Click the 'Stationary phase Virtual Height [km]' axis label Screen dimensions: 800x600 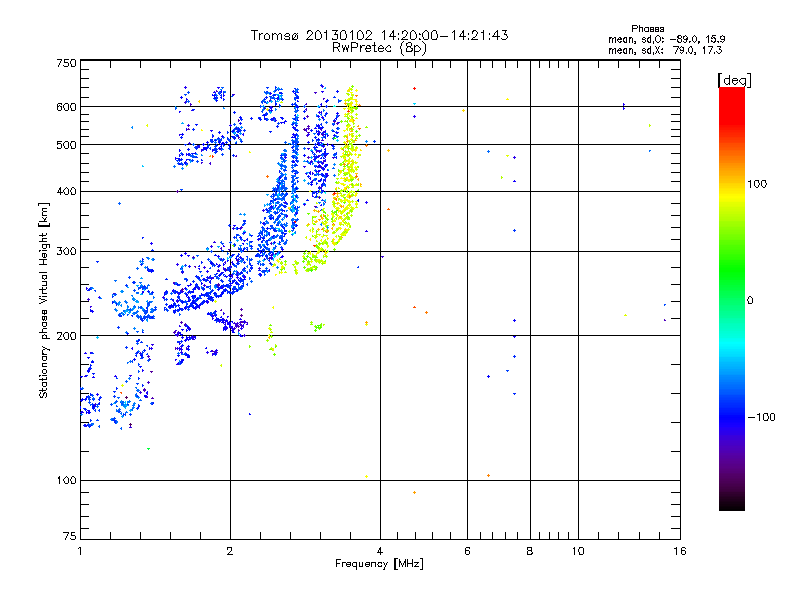pos(44,300)
